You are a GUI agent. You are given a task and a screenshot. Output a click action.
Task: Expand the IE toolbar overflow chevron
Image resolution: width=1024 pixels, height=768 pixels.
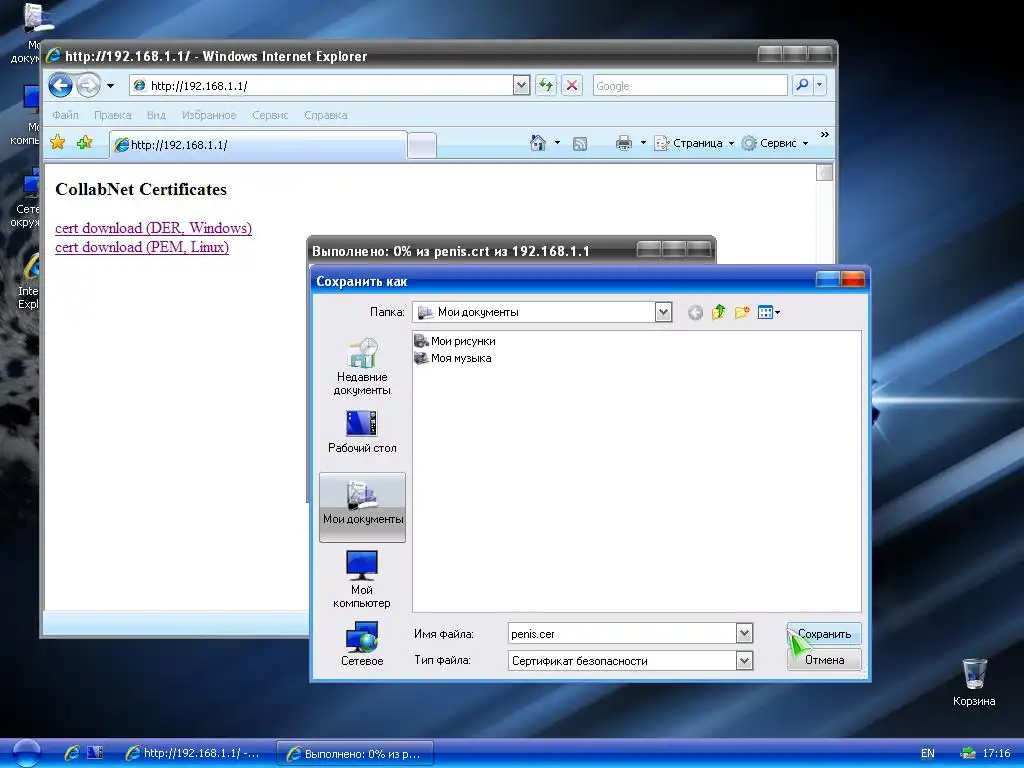click(824, 135)
